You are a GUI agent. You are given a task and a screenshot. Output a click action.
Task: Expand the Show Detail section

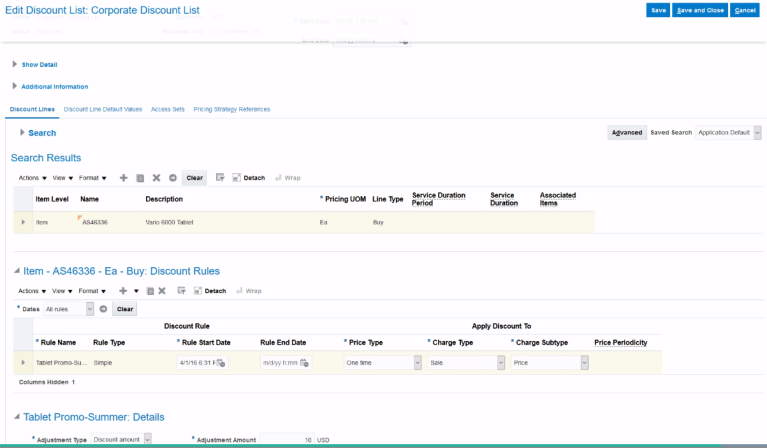click(x=15, y=64)
